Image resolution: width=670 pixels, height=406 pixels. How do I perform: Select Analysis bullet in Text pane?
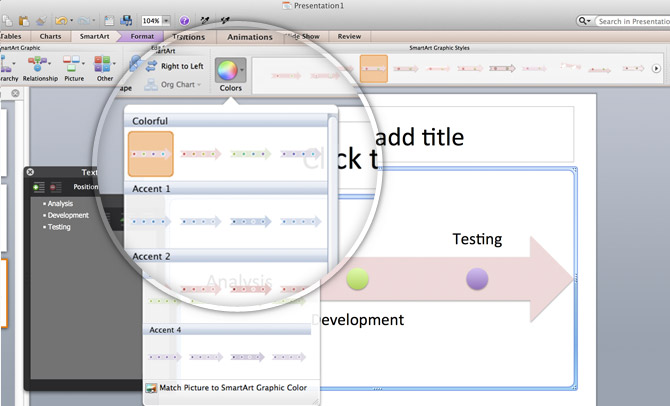pos(60,203)
